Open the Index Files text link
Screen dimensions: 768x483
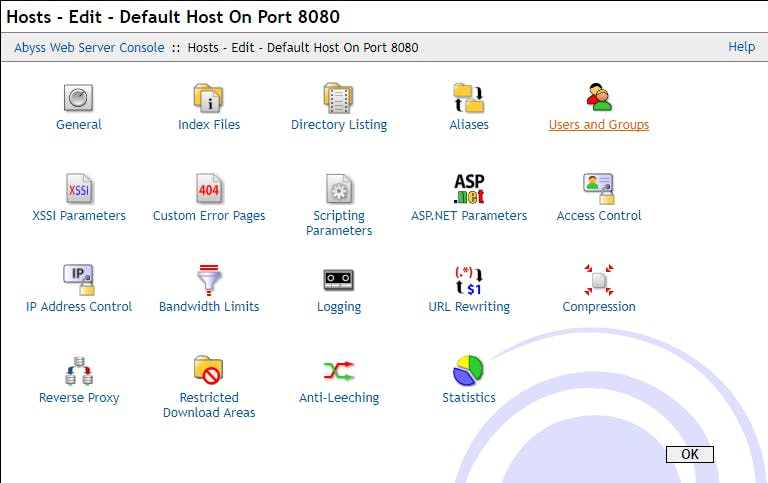(x=209, y=124)
